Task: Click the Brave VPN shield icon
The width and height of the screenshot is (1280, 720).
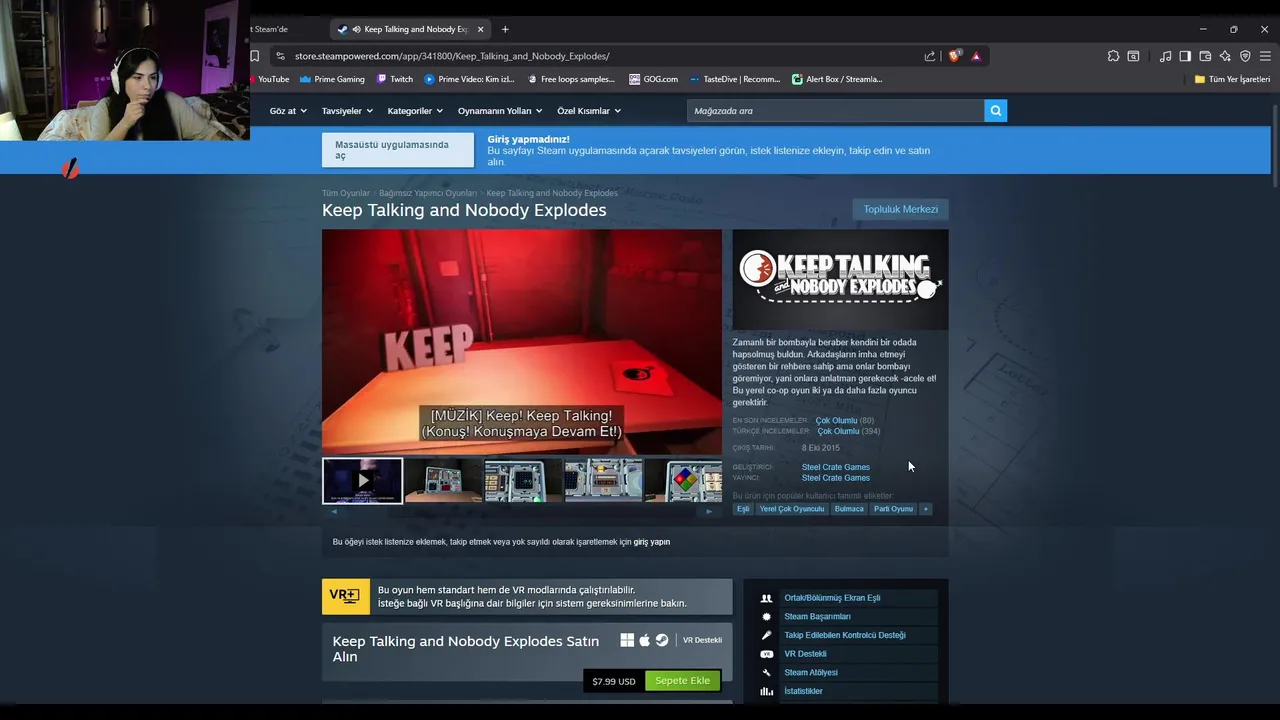Action: (x=1245, y=56)
